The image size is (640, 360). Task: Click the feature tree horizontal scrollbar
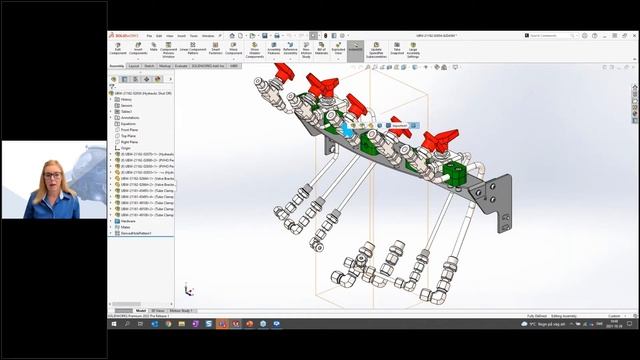pos(126,304)
